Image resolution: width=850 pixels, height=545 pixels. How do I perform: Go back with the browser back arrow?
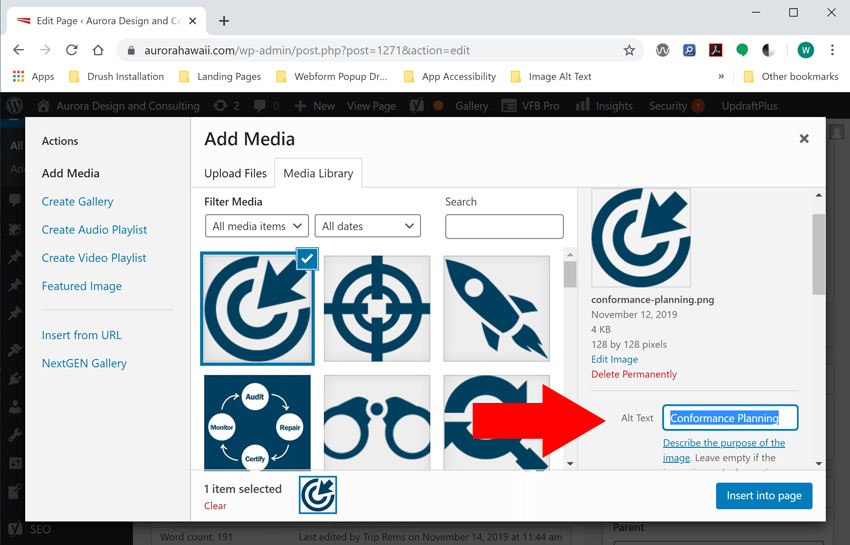(18, 50)
